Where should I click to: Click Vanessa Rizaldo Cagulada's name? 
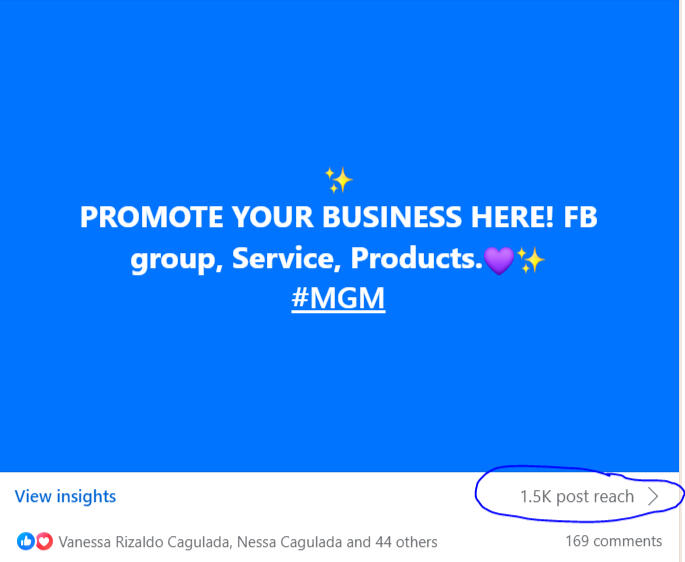[x=144, y=542]
